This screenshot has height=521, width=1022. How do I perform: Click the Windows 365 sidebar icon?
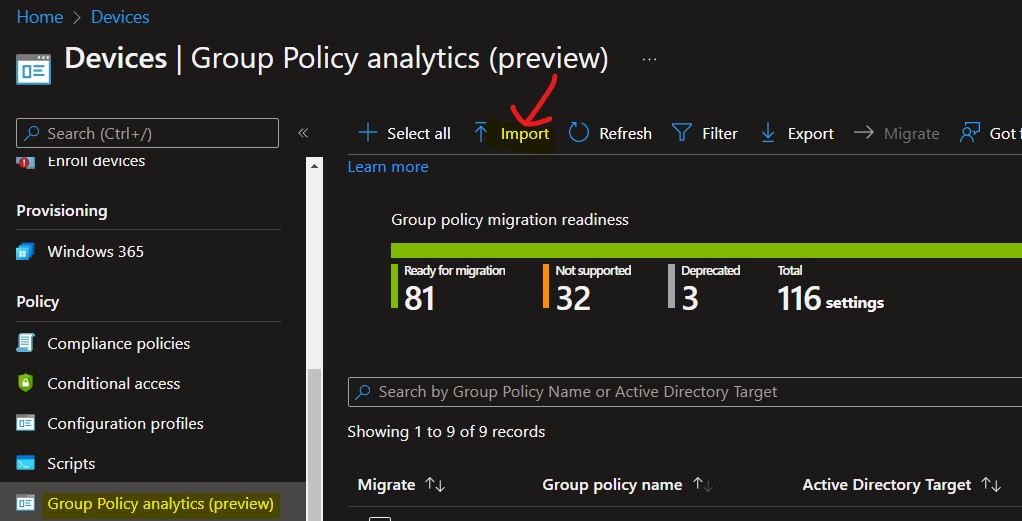[x=25, y=252]
